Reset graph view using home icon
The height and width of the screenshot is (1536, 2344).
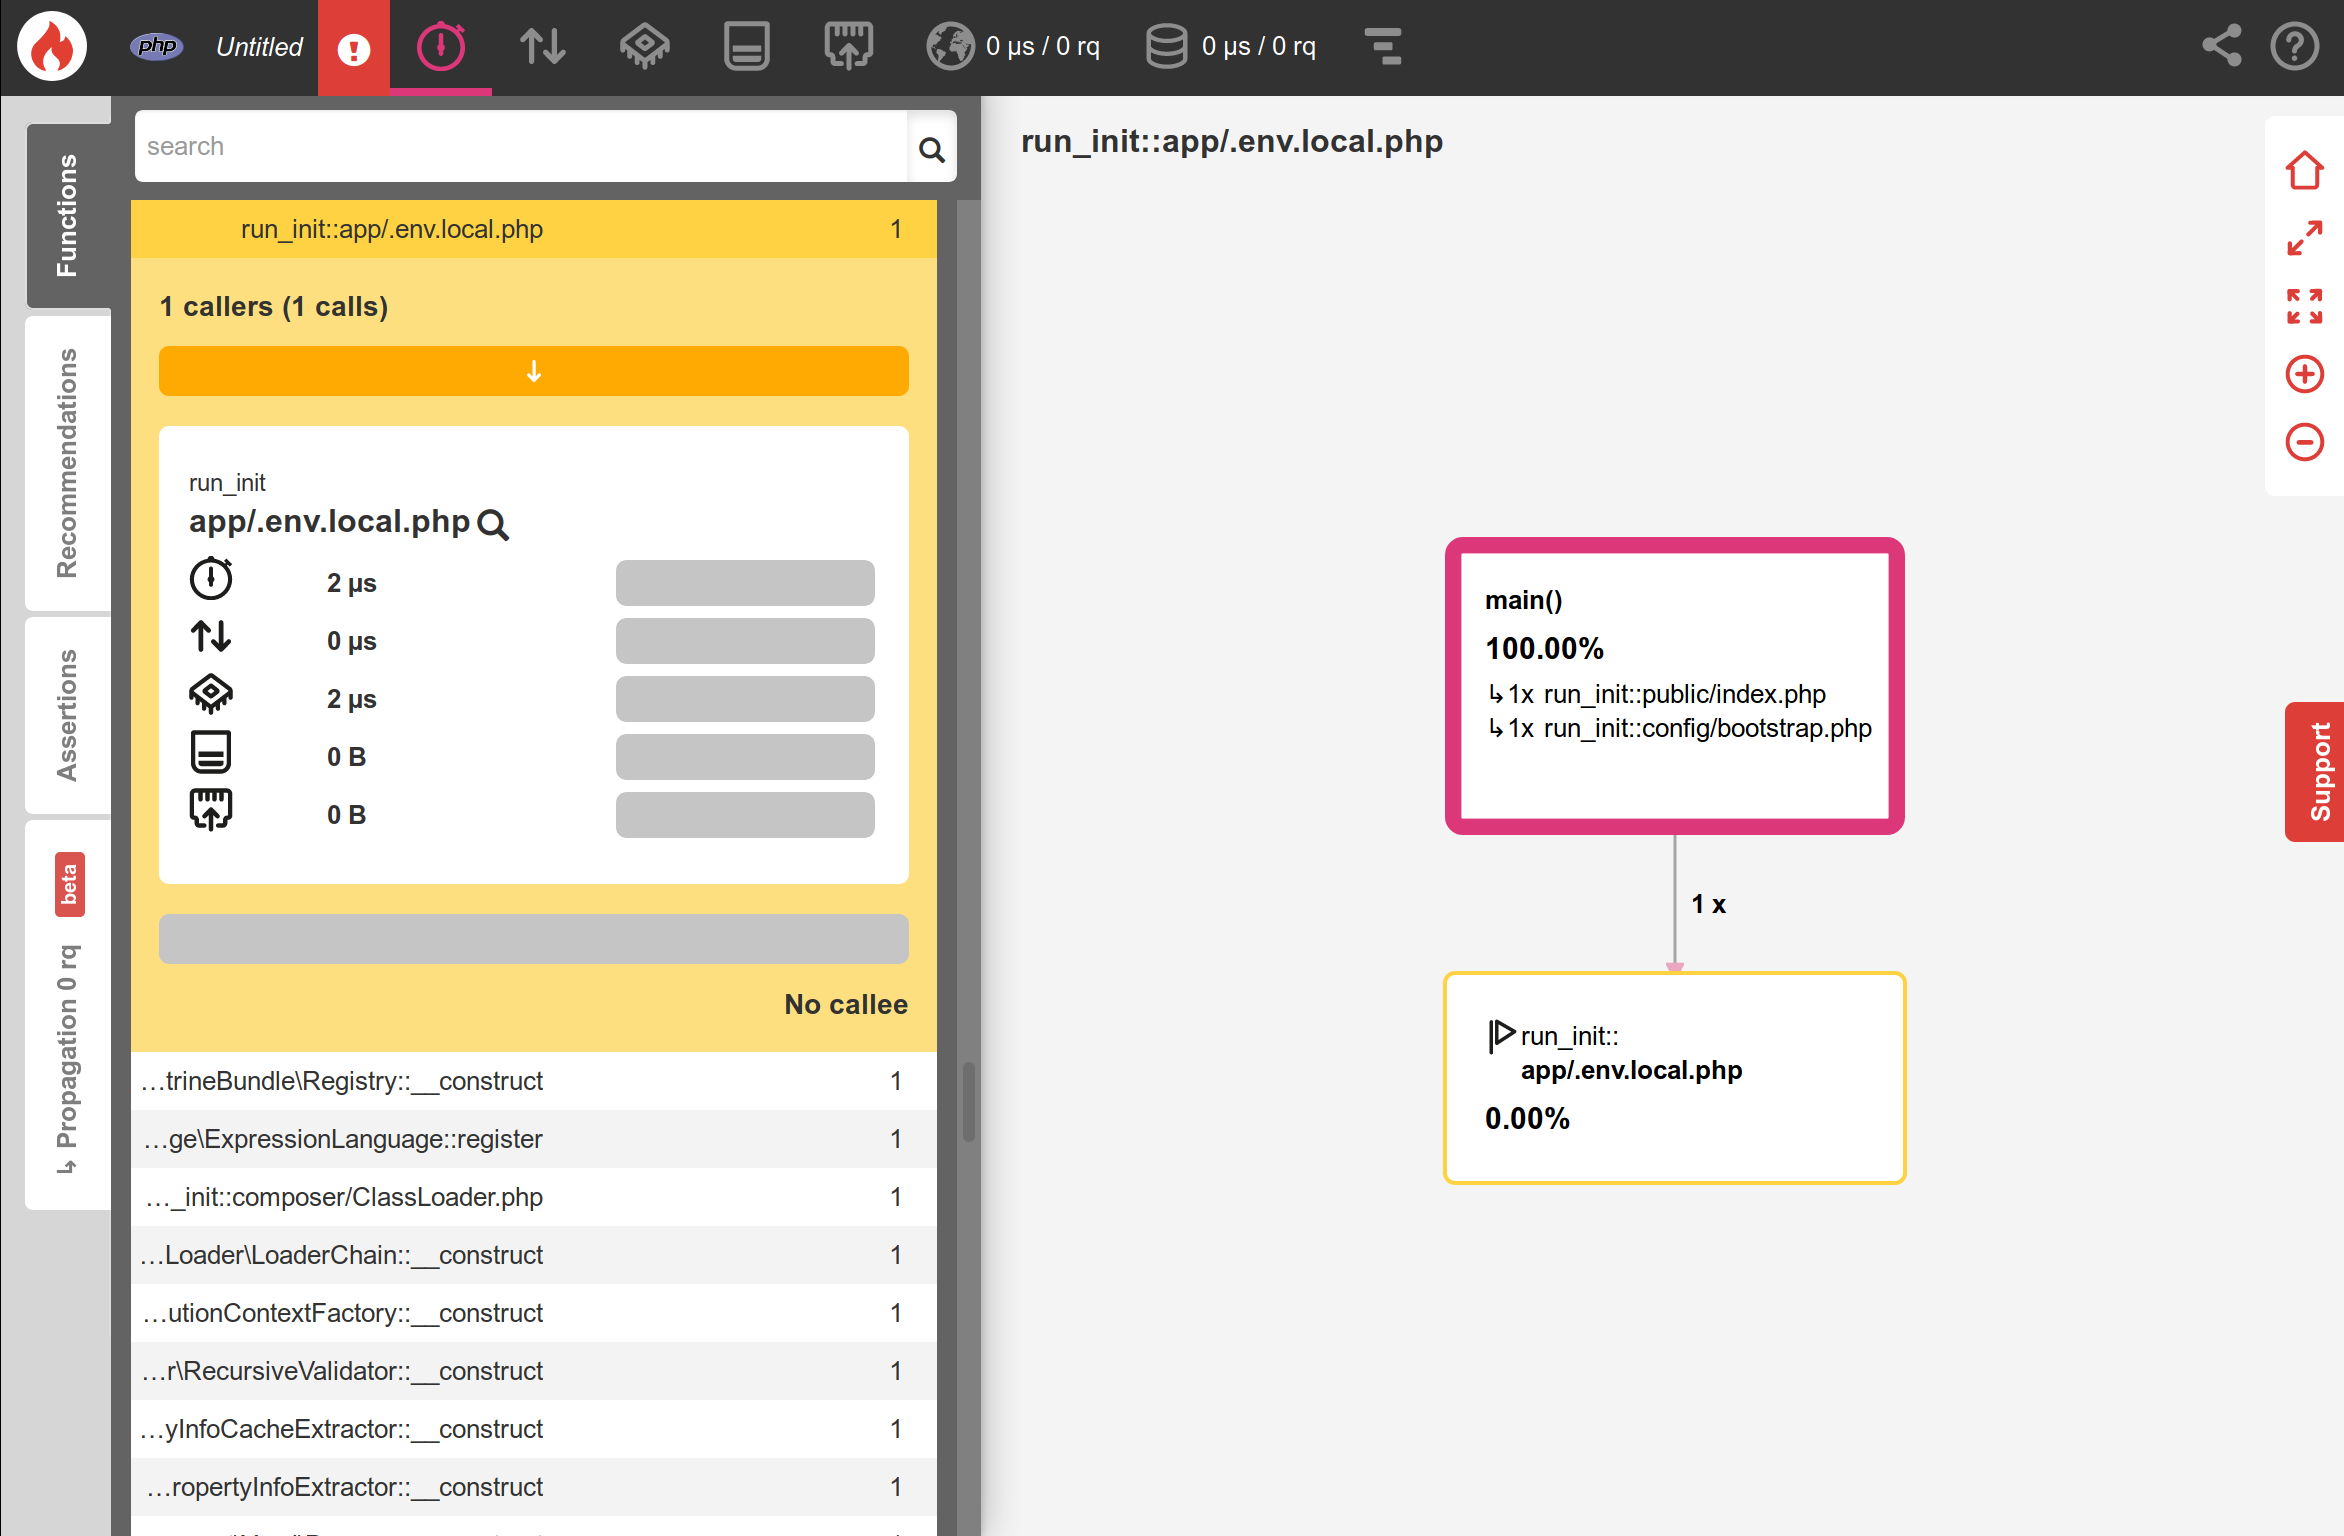coord(2305,170)
